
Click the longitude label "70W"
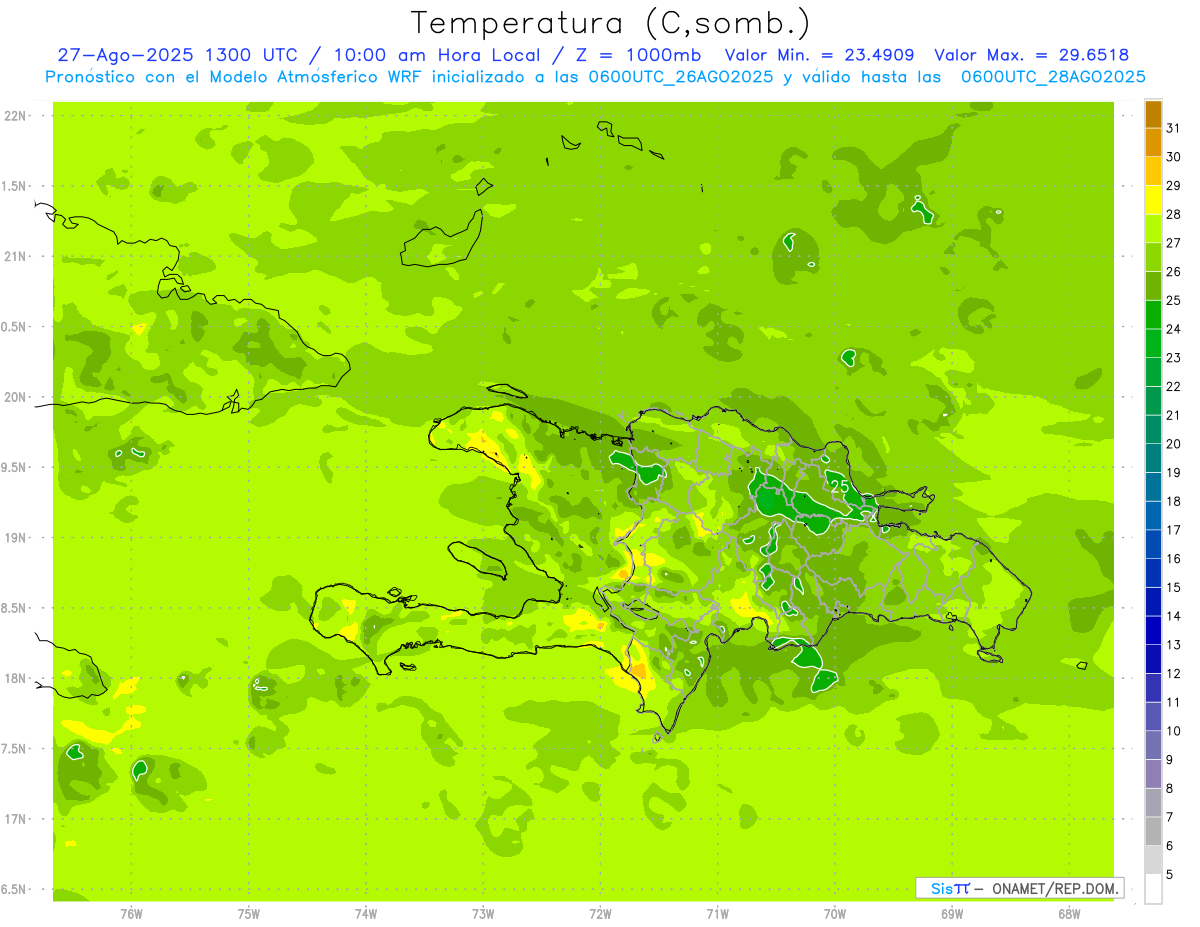tap(834, 914)
